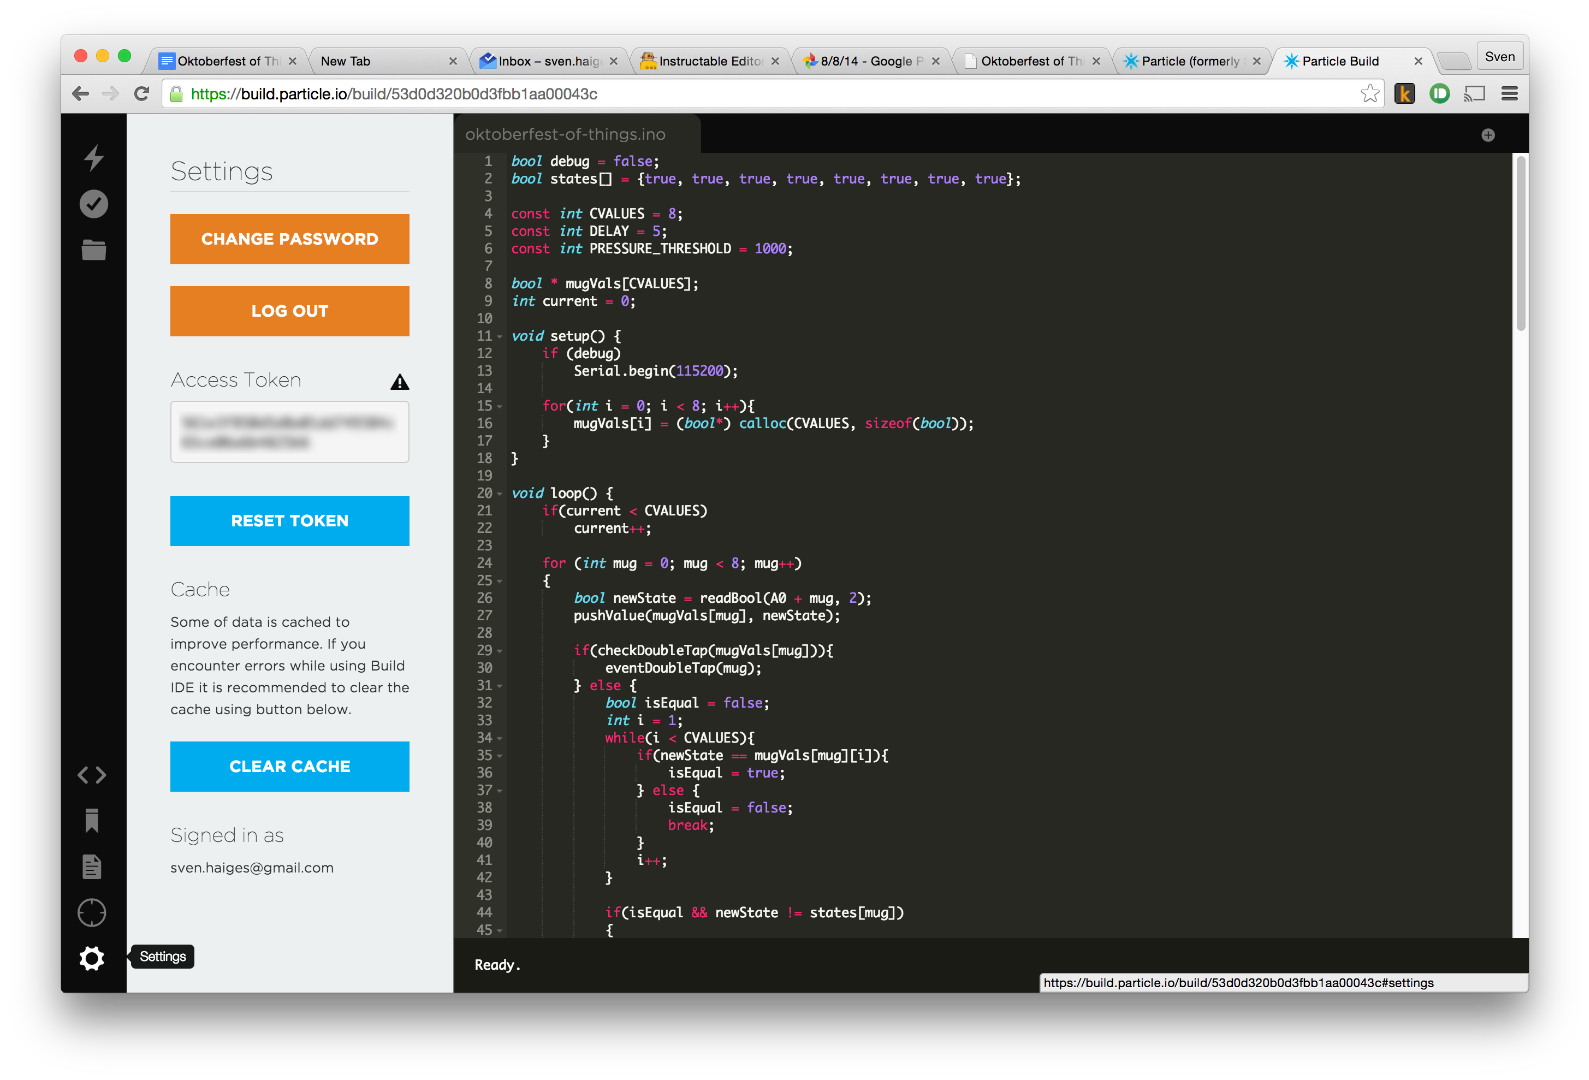Image resolution: width=1589 pixels, height=1080 pixels.
Task: Fold the checkDoubleTap if block at line 29
Action: click(500, 651)
